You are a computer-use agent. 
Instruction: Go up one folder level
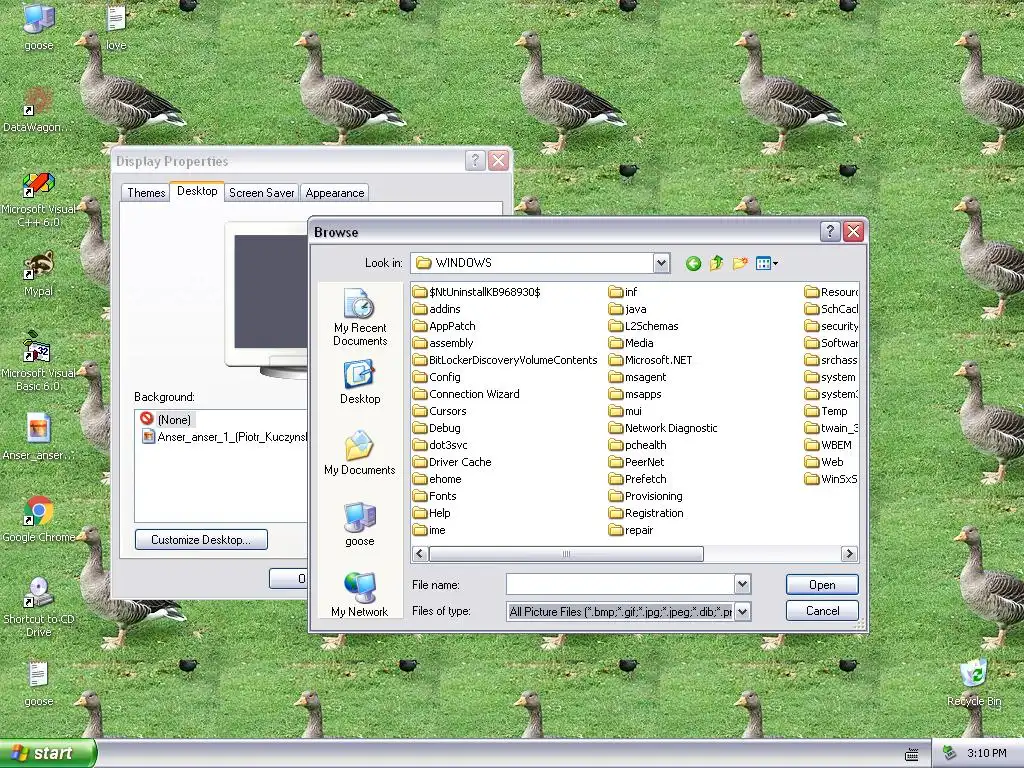point(716,263)
